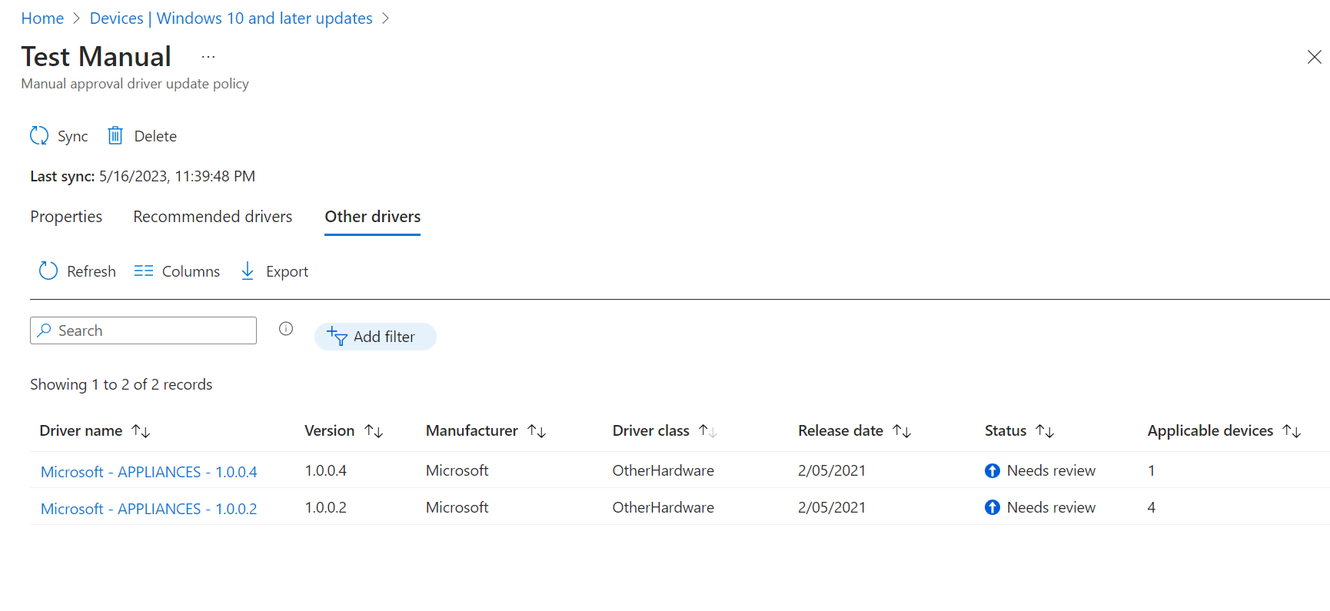The width and height of the screenshot is (1330, 611).
Task: Click the Search input field
Action: pyautogui.click(x=150, y=331)
